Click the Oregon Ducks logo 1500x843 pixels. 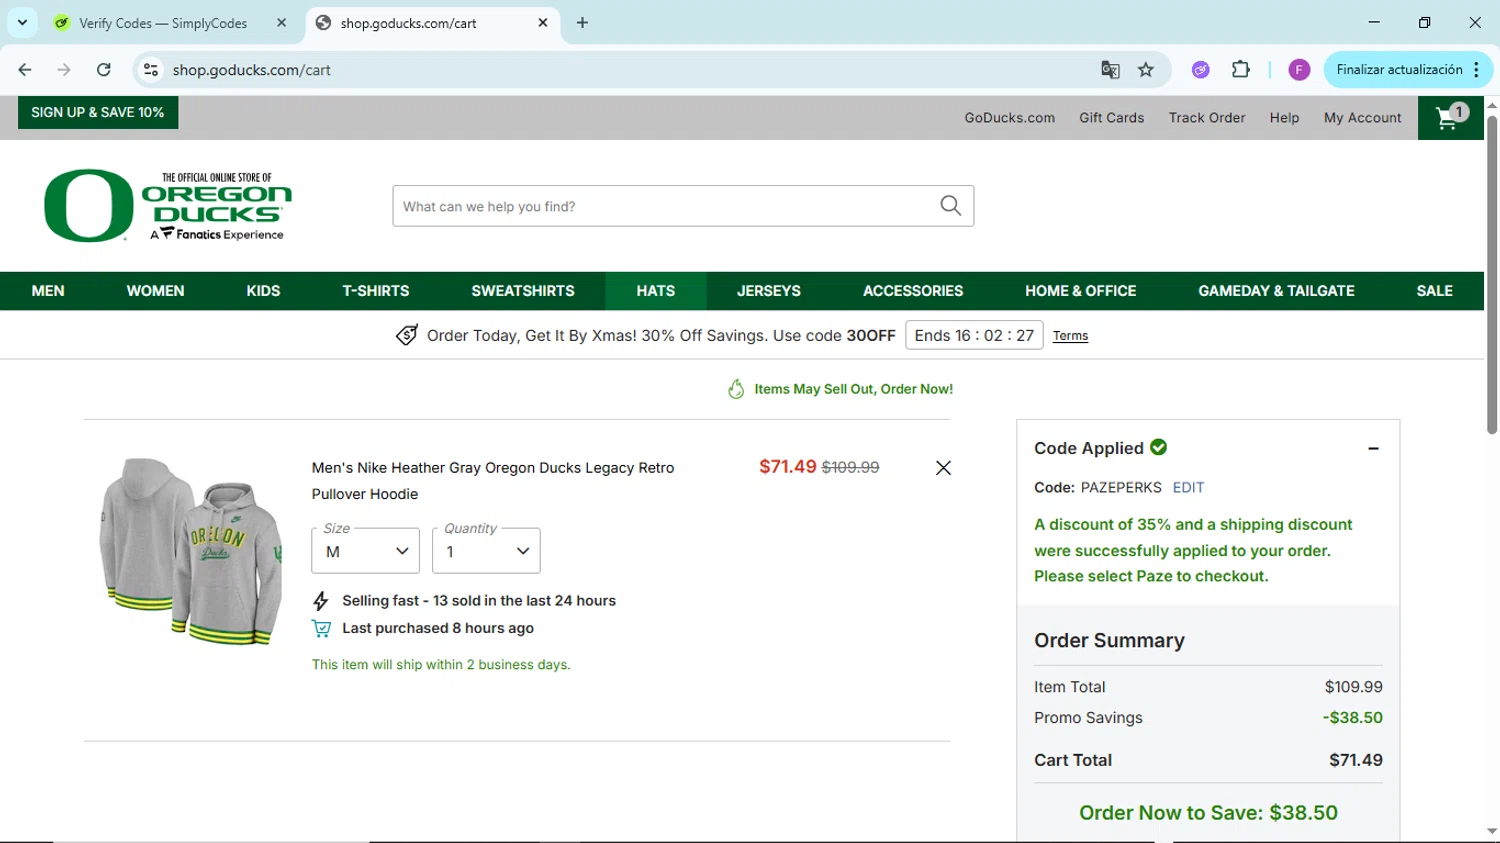168,206
